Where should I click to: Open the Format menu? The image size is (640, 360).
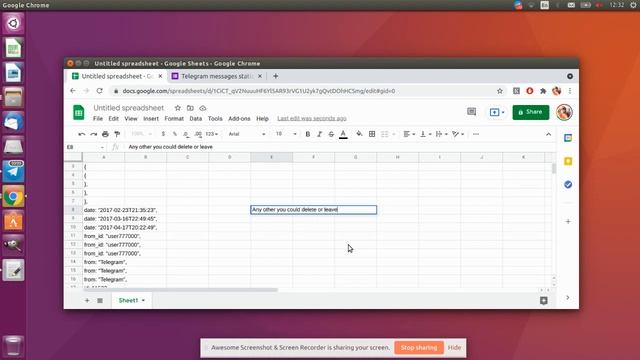tap(174, 118)
